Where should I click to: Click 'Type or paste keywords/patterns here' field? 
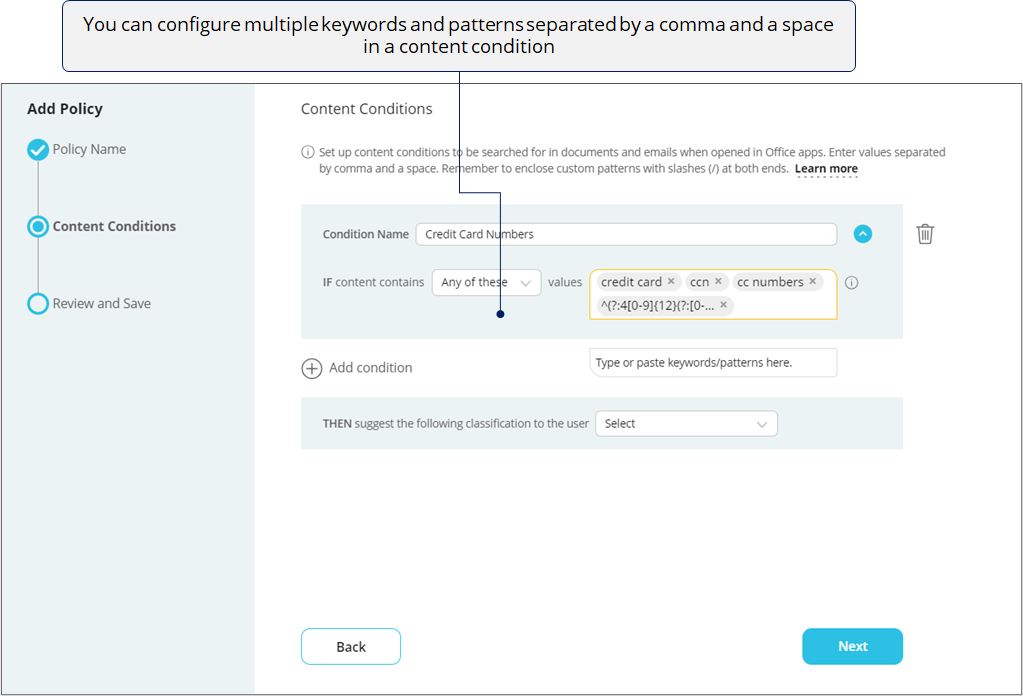tap(712, 363)
